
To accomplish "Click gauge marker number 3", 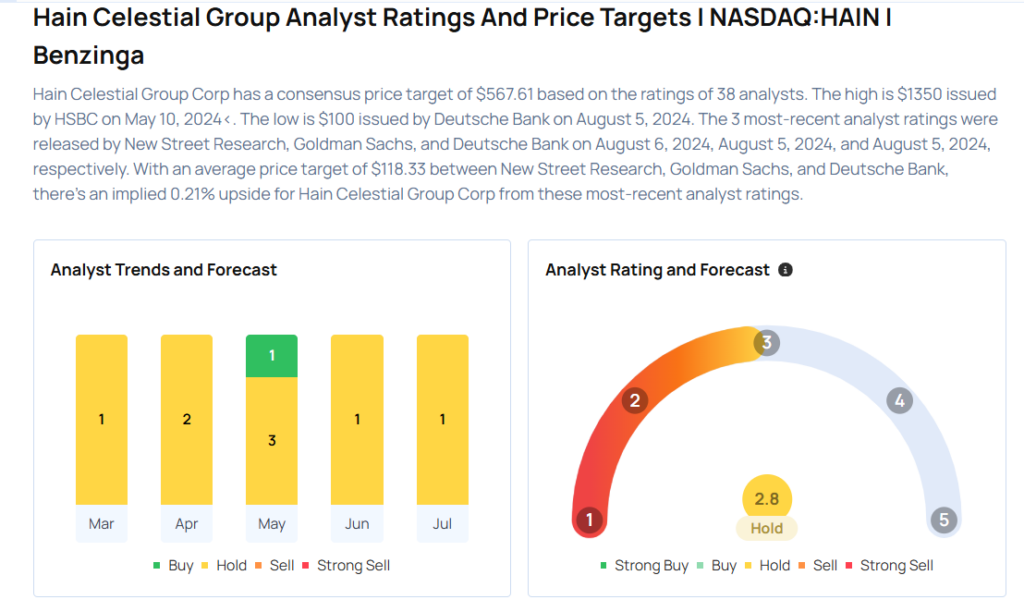I will [x=766, y=343].
